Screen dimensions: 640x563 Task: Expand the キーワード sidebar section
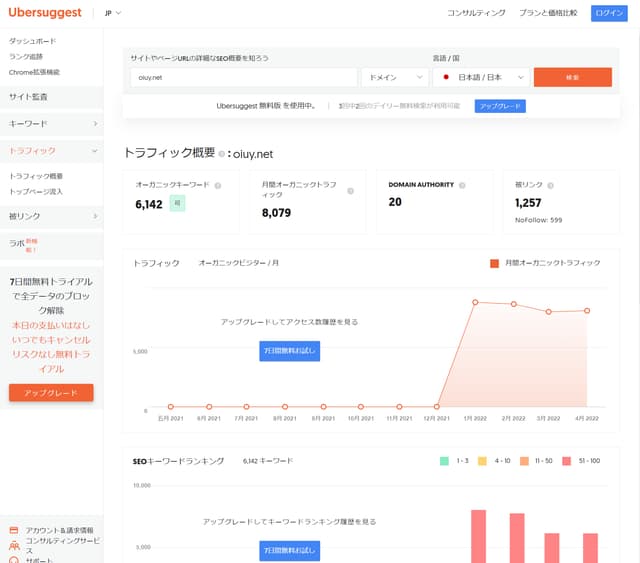click(51, 124)
